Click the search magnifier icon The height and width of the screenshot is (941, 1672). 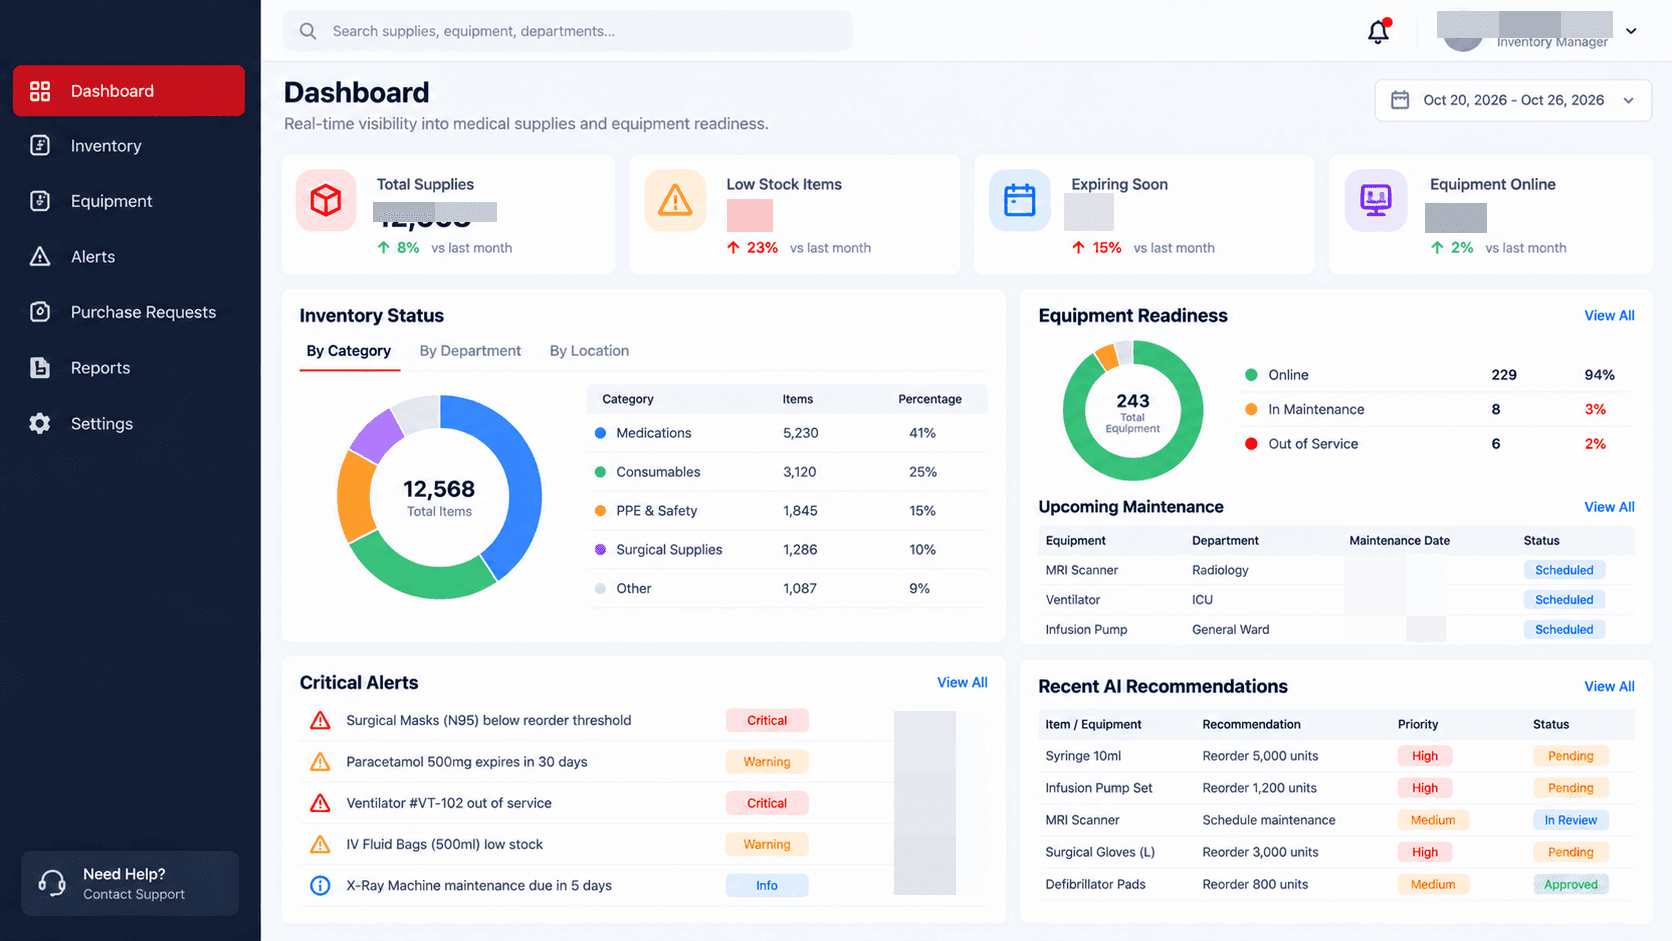pyautogui.click(x=308, y=31)
